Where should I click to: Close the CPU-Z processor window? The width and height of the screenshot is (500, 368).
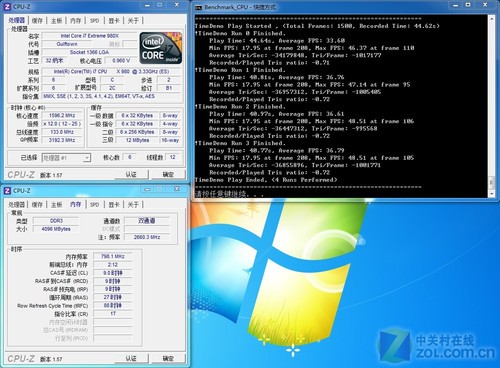[177, 5]
